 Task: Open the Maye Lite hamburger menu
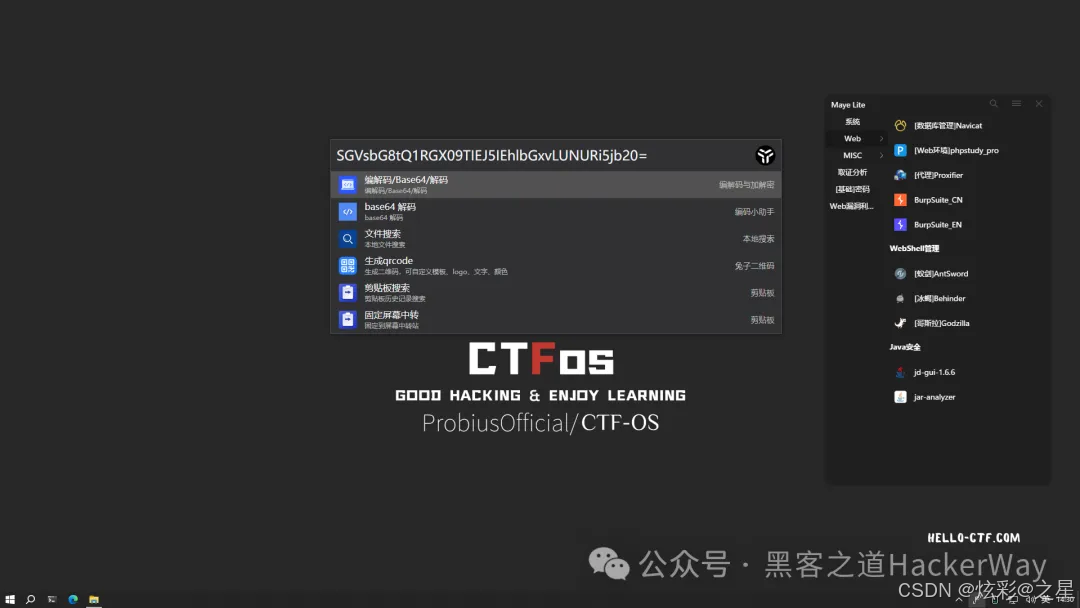tap(1015, 103)
